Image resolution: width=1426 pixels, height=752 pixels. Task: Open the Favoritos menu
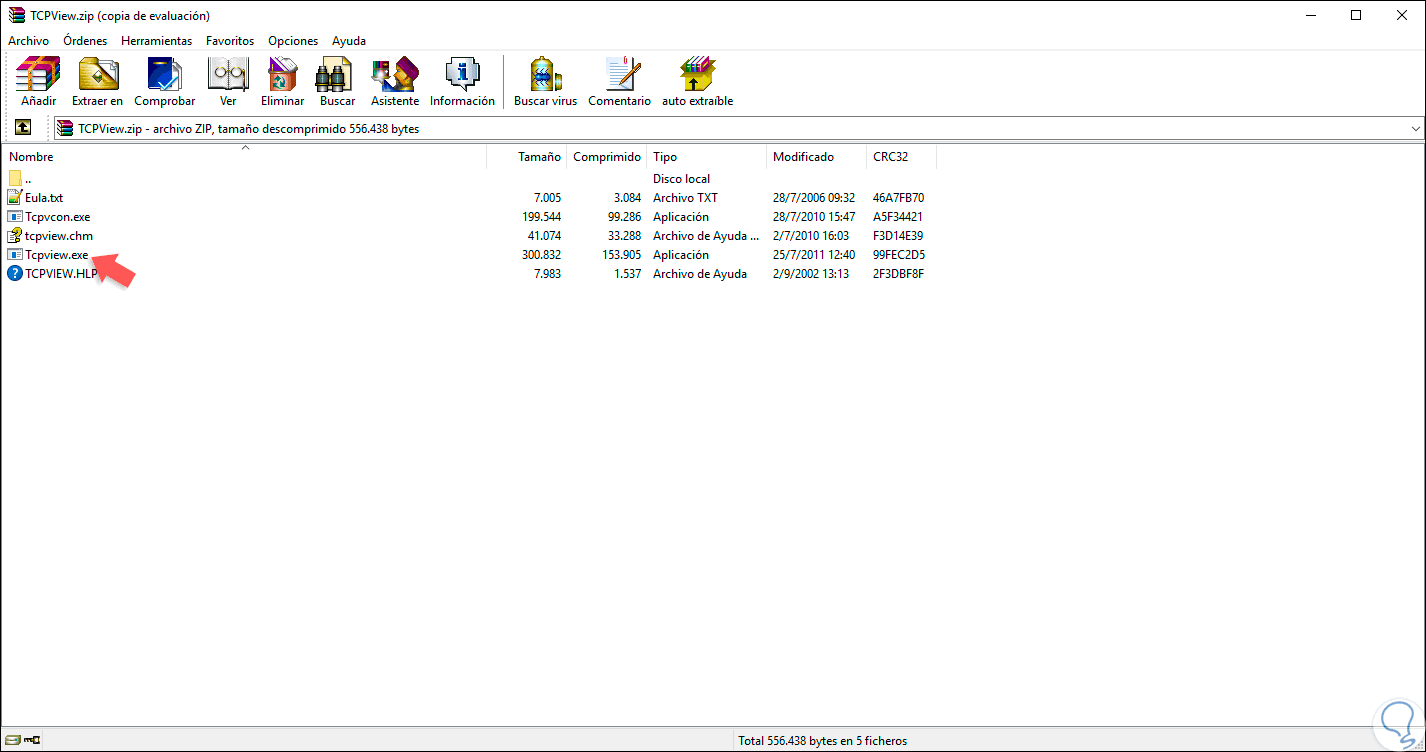[230, 41]
